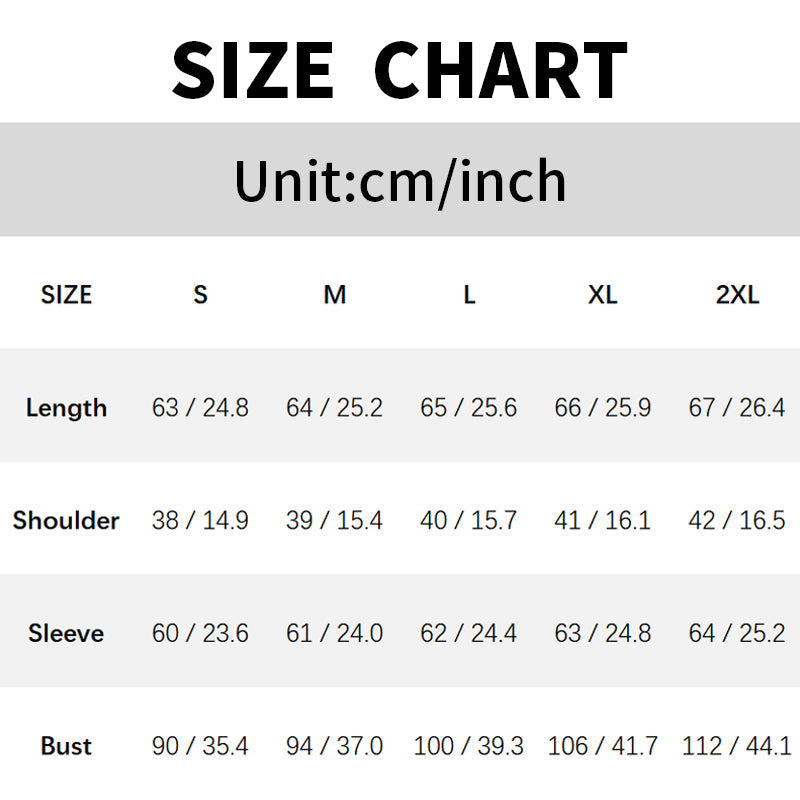Click the Unit:cm/inch banner text
Screen dimensions: 800x800
[400, 181]
